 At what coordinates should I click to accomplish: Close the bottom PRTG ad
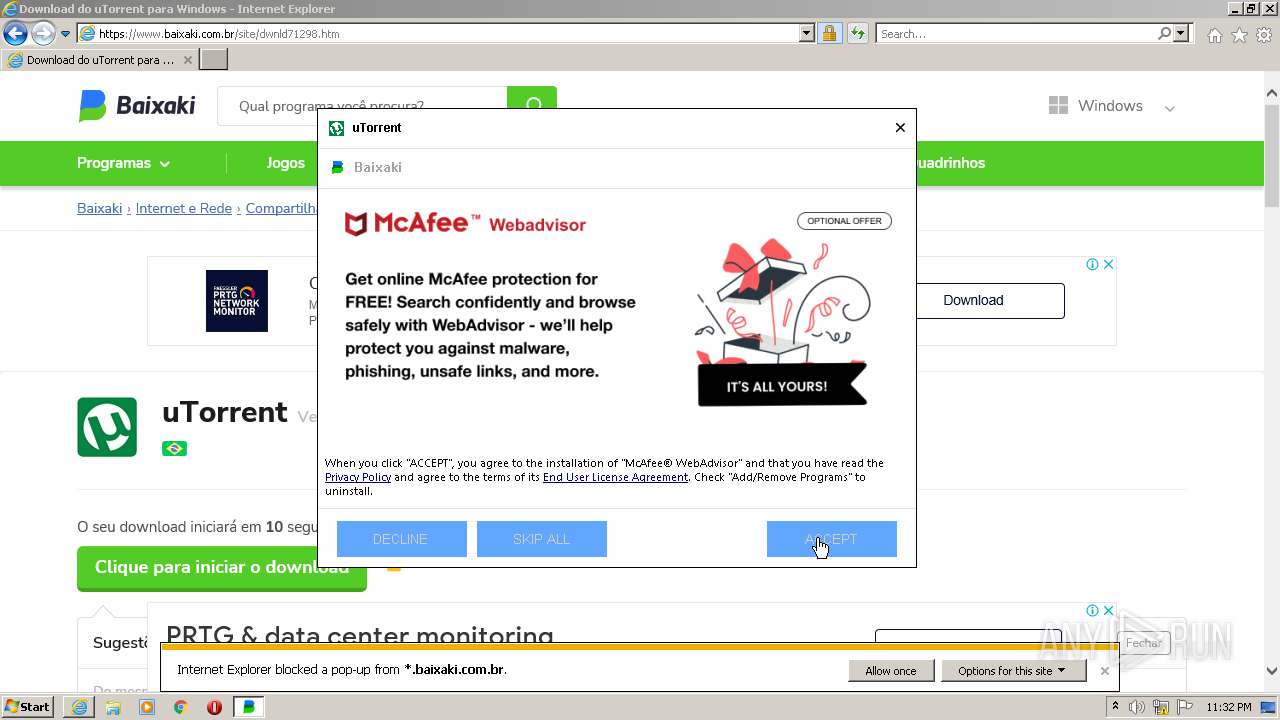1108,610
